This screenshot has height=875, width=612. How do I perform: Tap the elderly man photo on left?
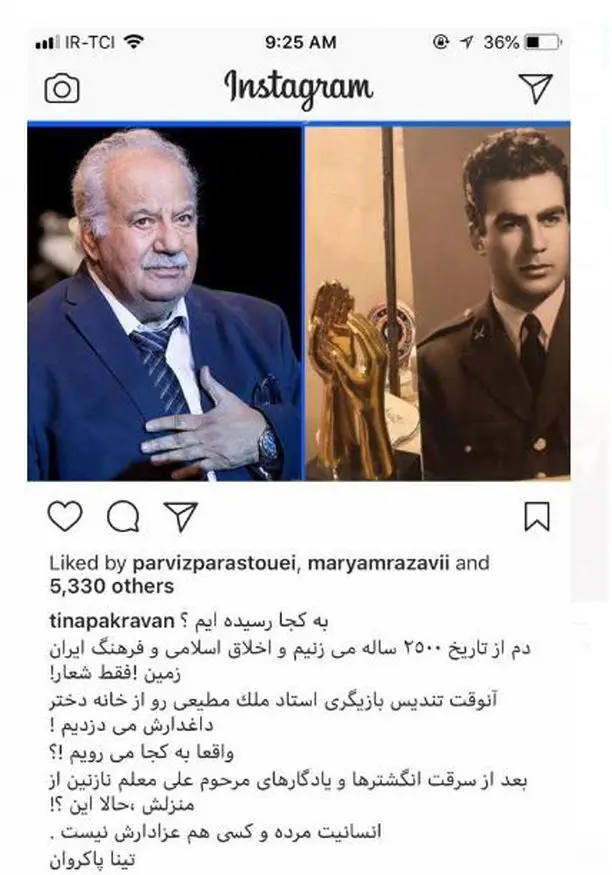[165, 304]
